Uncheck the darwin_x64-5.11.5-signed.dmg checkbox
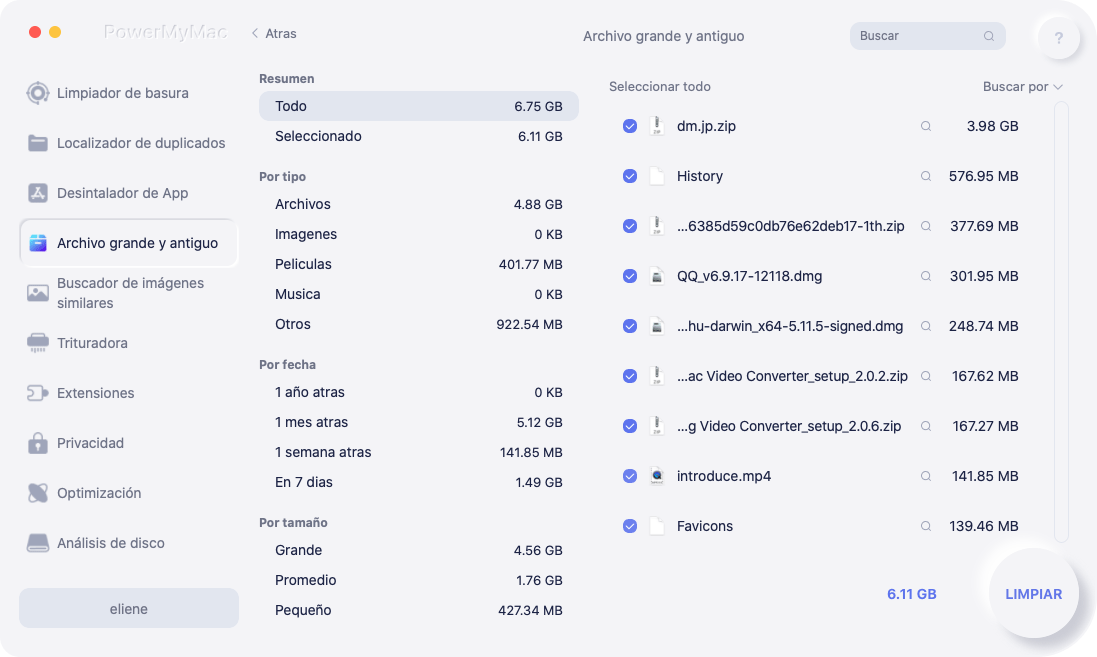Image resolution: width=1097 pixels, height=657 pixels. tap(630, 326)
